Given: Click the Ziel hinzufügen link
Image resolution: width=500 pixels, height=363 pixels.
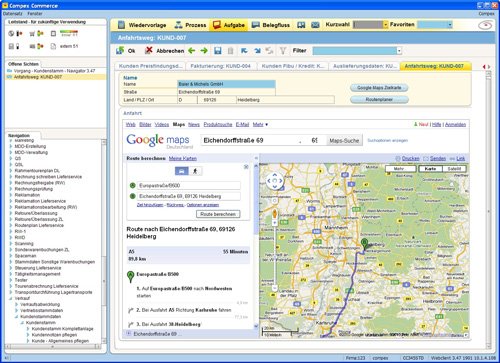Looking at the screenshot, I should point(150,205).
